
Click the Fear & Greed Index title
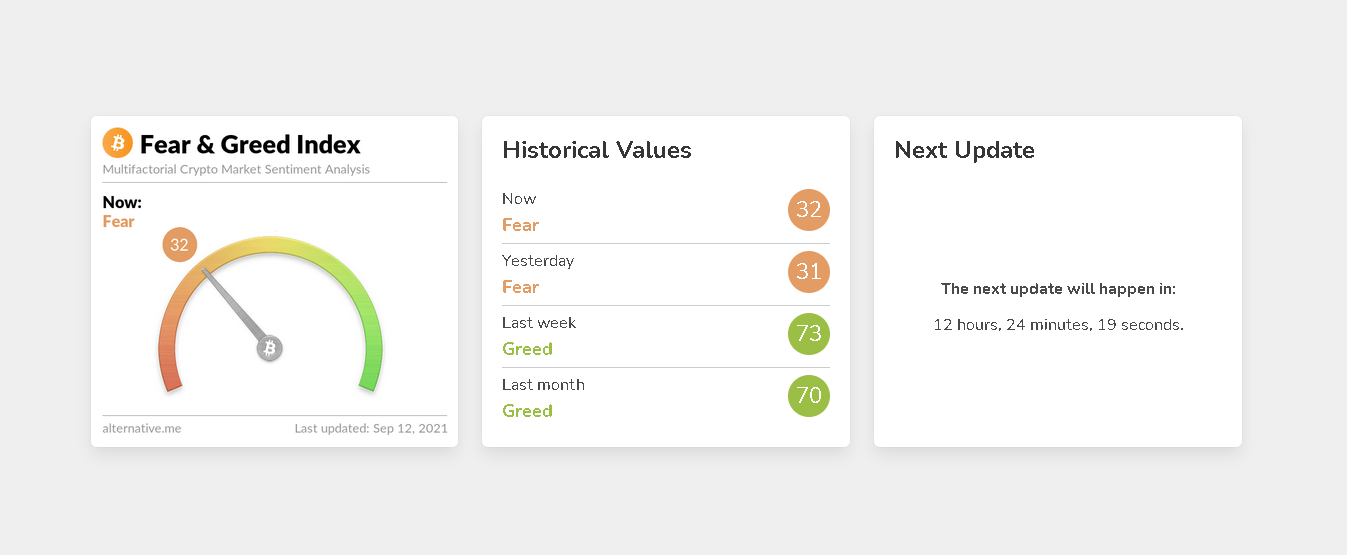tap(250, 144)
